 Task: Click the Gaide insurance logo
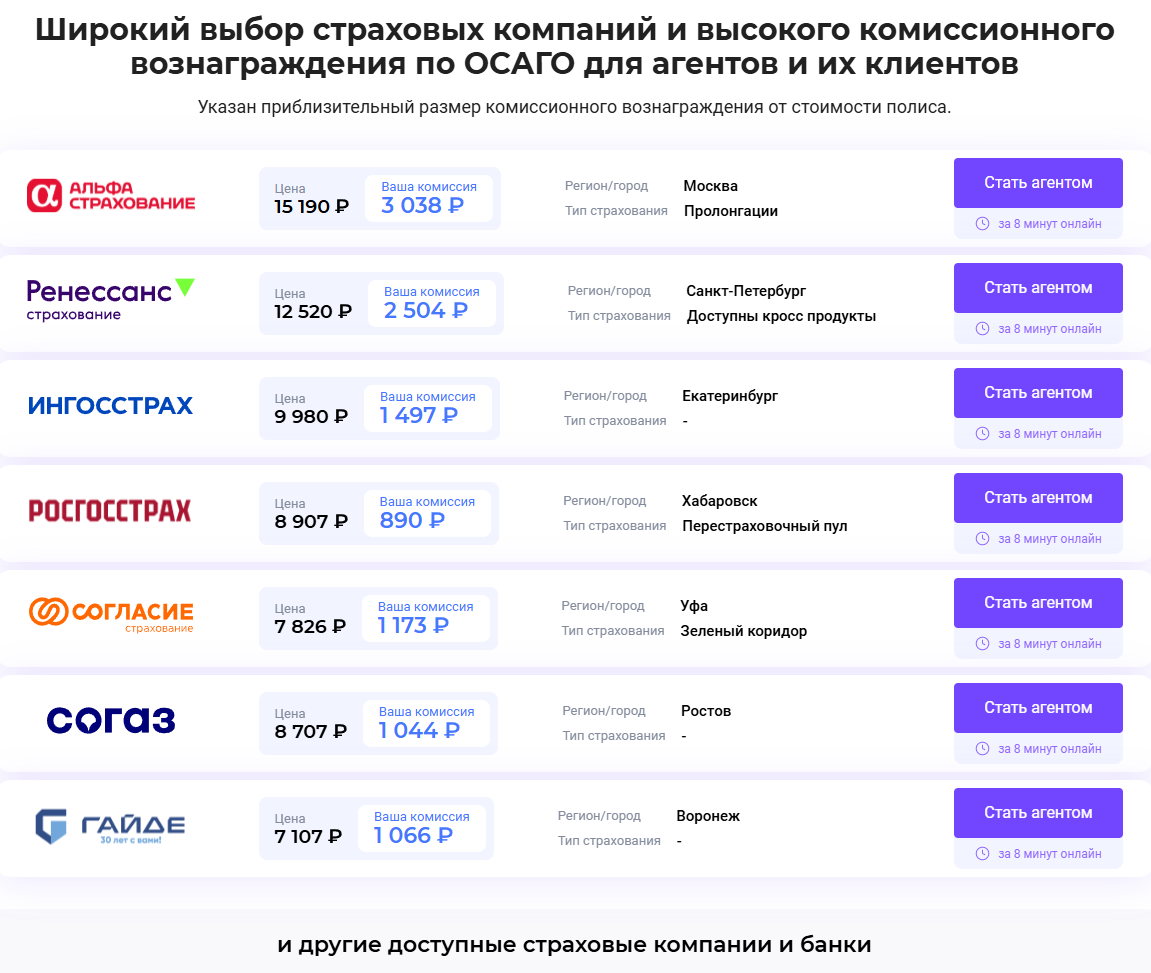point(111,825)
